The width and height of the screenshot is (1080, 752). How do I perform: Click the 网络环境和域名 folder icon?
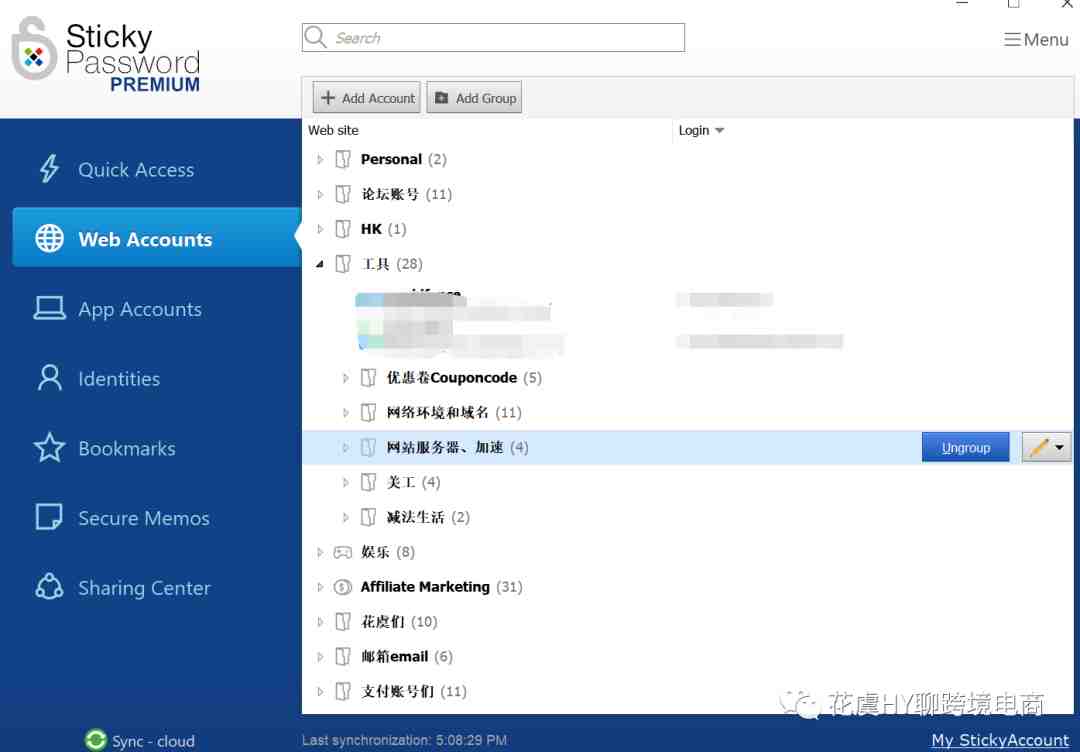(368, 412)
